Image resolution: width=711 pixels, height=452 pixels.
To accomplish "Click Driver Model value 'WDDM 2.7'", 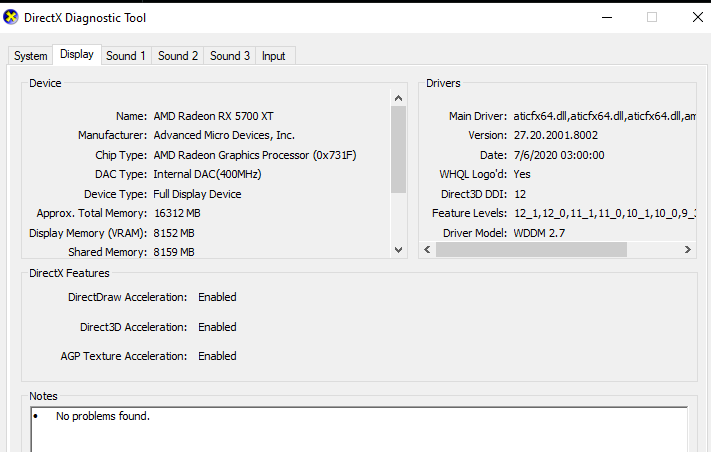I will click(539, 233).
